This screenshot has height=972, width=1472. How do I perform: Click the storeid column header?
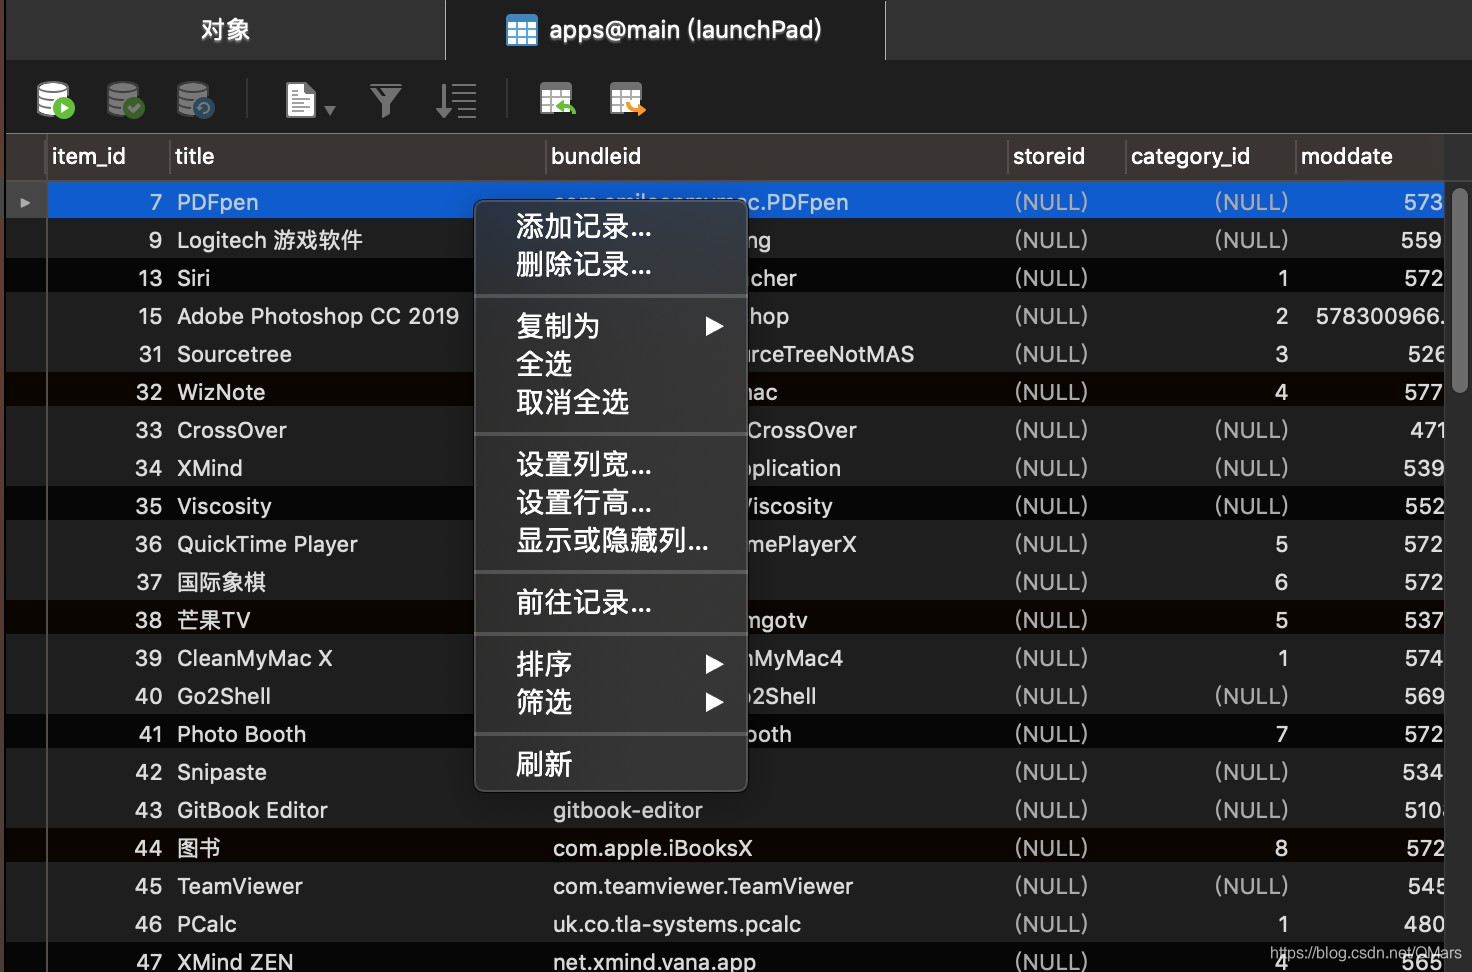point(1066,156)
